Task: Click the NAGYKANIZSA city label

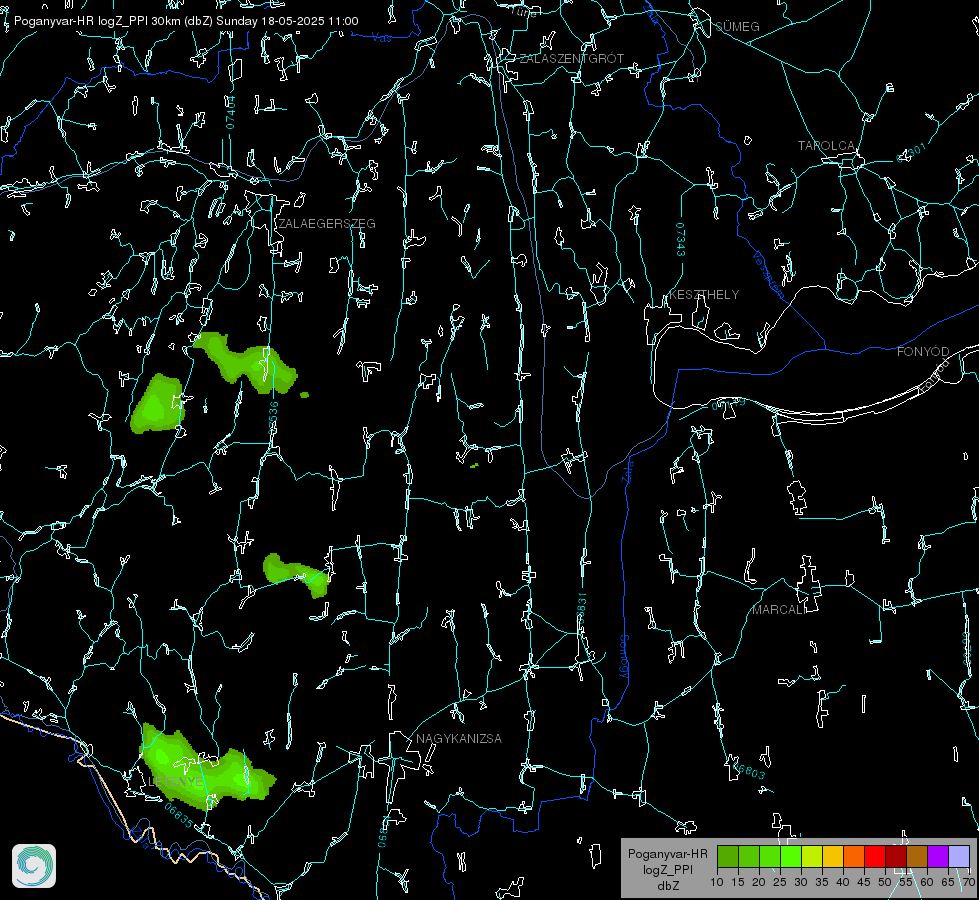Action: click(x=459, y=739)
